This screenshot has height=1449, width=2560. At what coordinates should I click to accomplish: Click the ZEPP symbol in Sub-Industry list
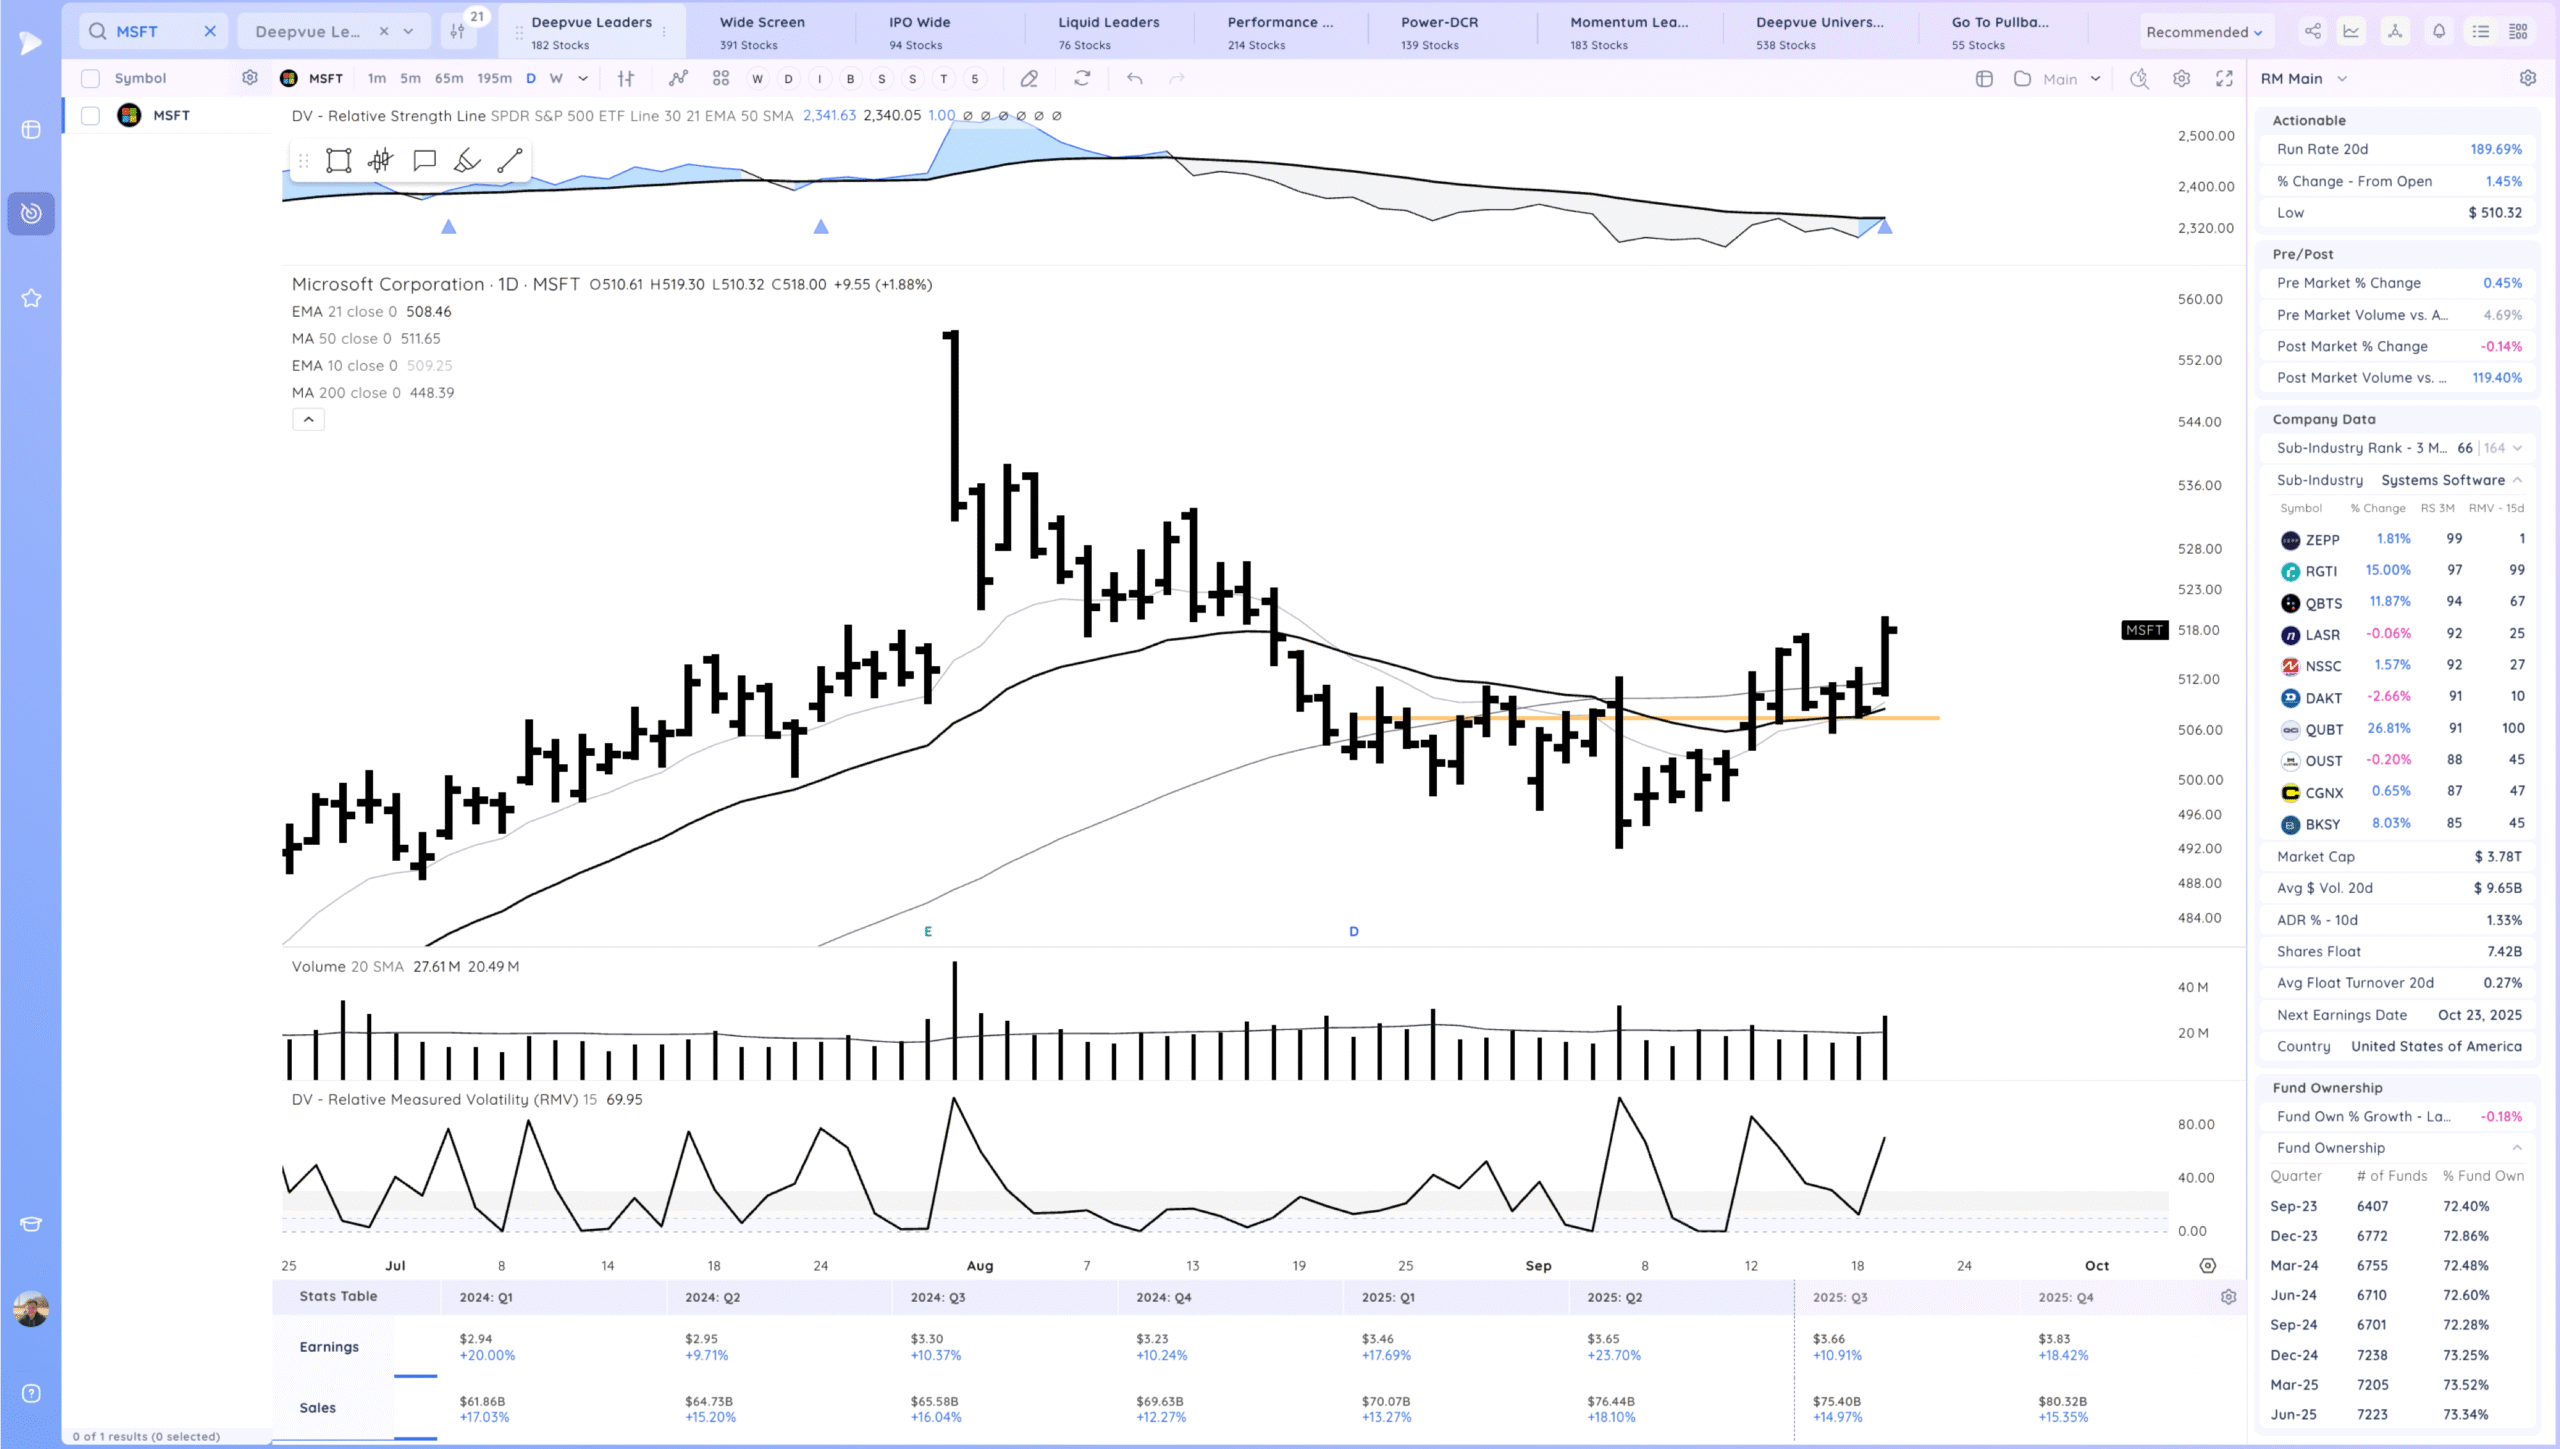point(2322,540)
